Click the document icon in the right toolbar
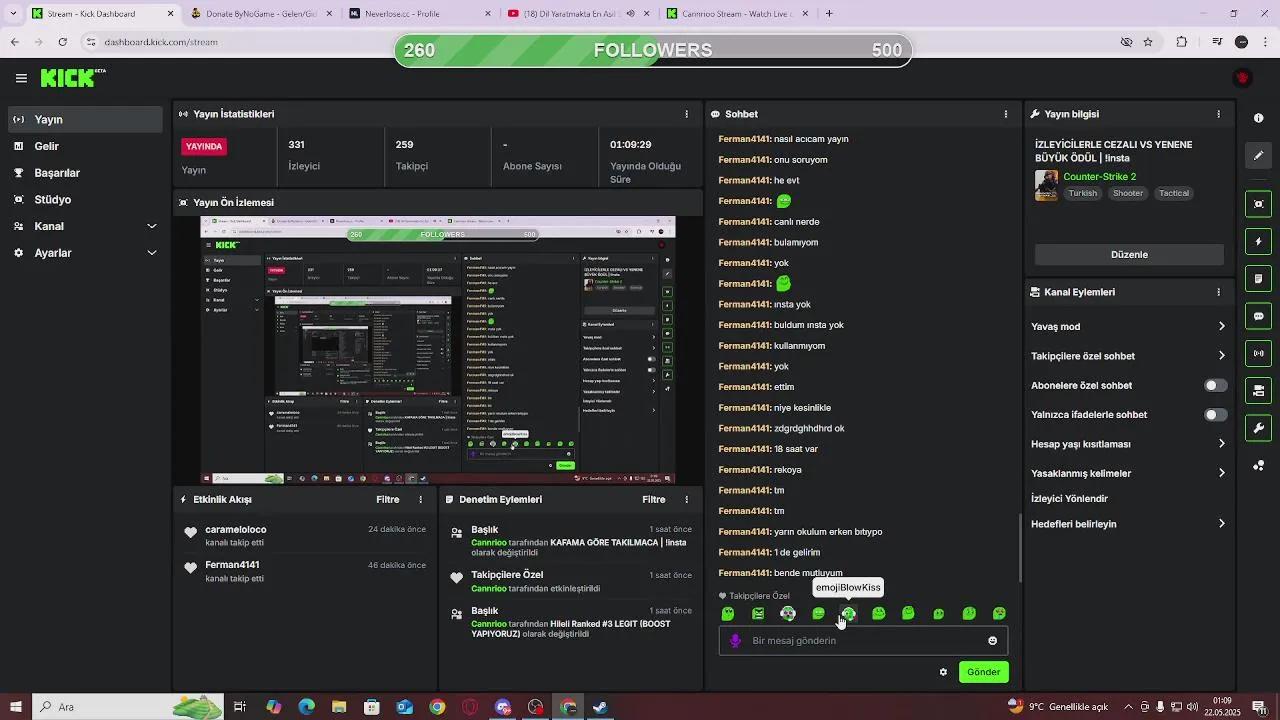The width and height of the screenshot is (1280, 720). pyautogui.click(x=1258, y=278)
